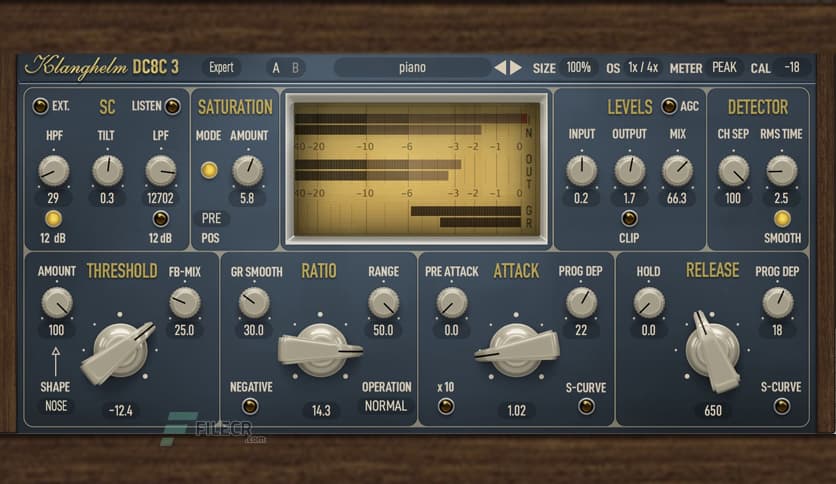Click the FB-MIX knob
The height and width of the screenshot is (484, 836).
[x=184, y=302]
